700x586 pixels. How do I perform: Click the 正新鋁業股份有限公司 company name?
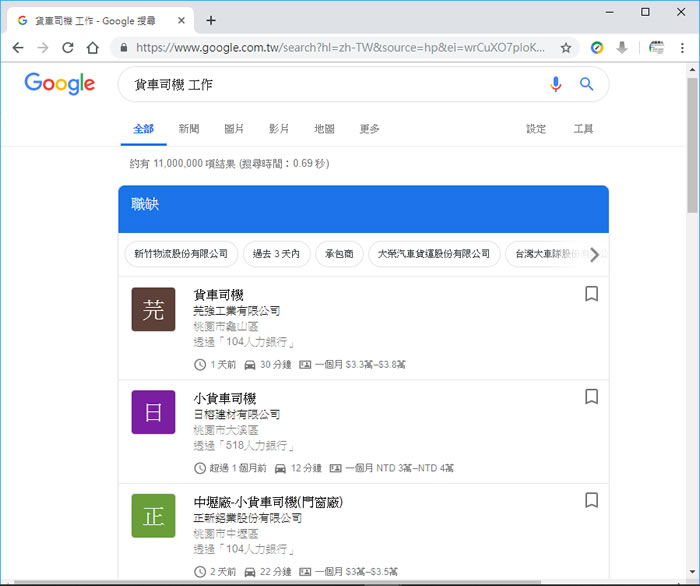247,518
